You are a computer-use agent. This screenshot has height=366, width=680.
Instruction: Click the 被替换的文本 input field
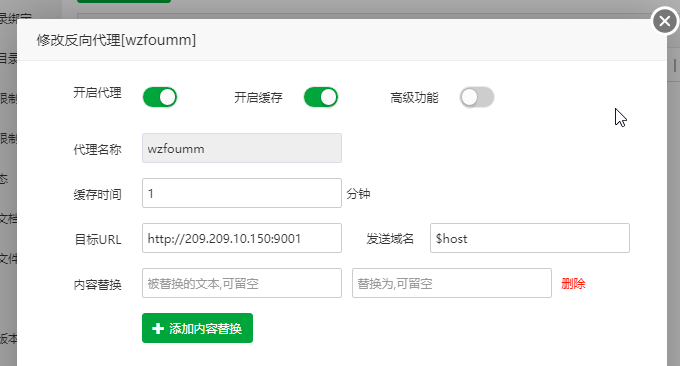pyautogui.click(x=242, y=283)
